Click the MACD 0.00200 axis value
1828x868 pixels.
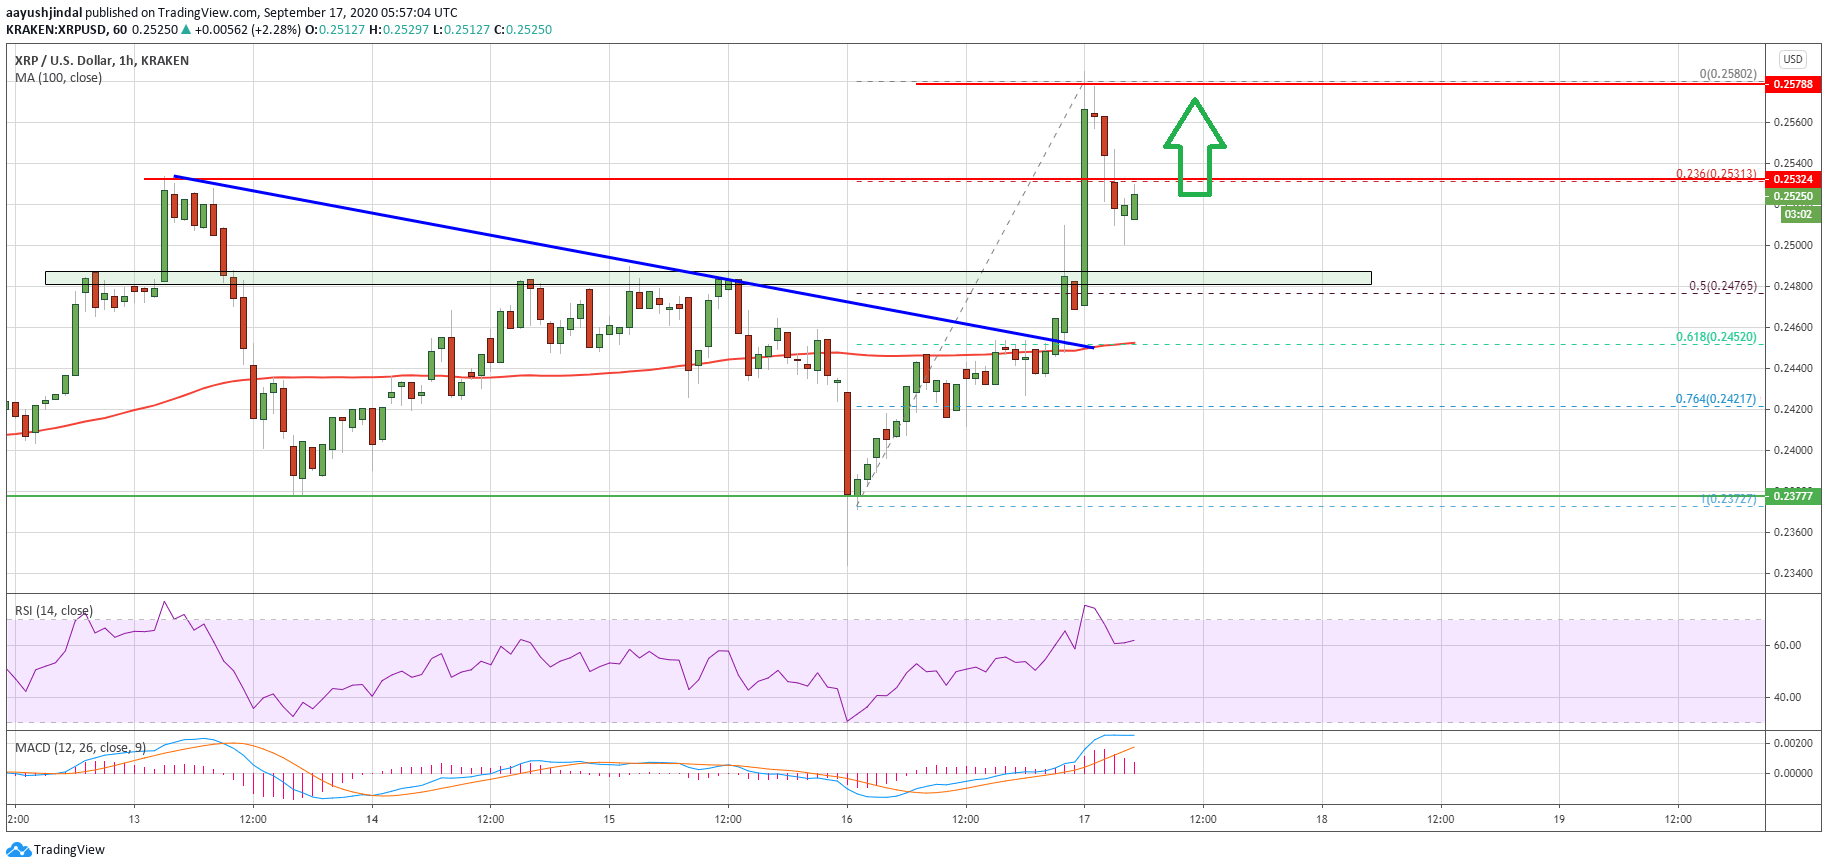(x=1793, y=744)
